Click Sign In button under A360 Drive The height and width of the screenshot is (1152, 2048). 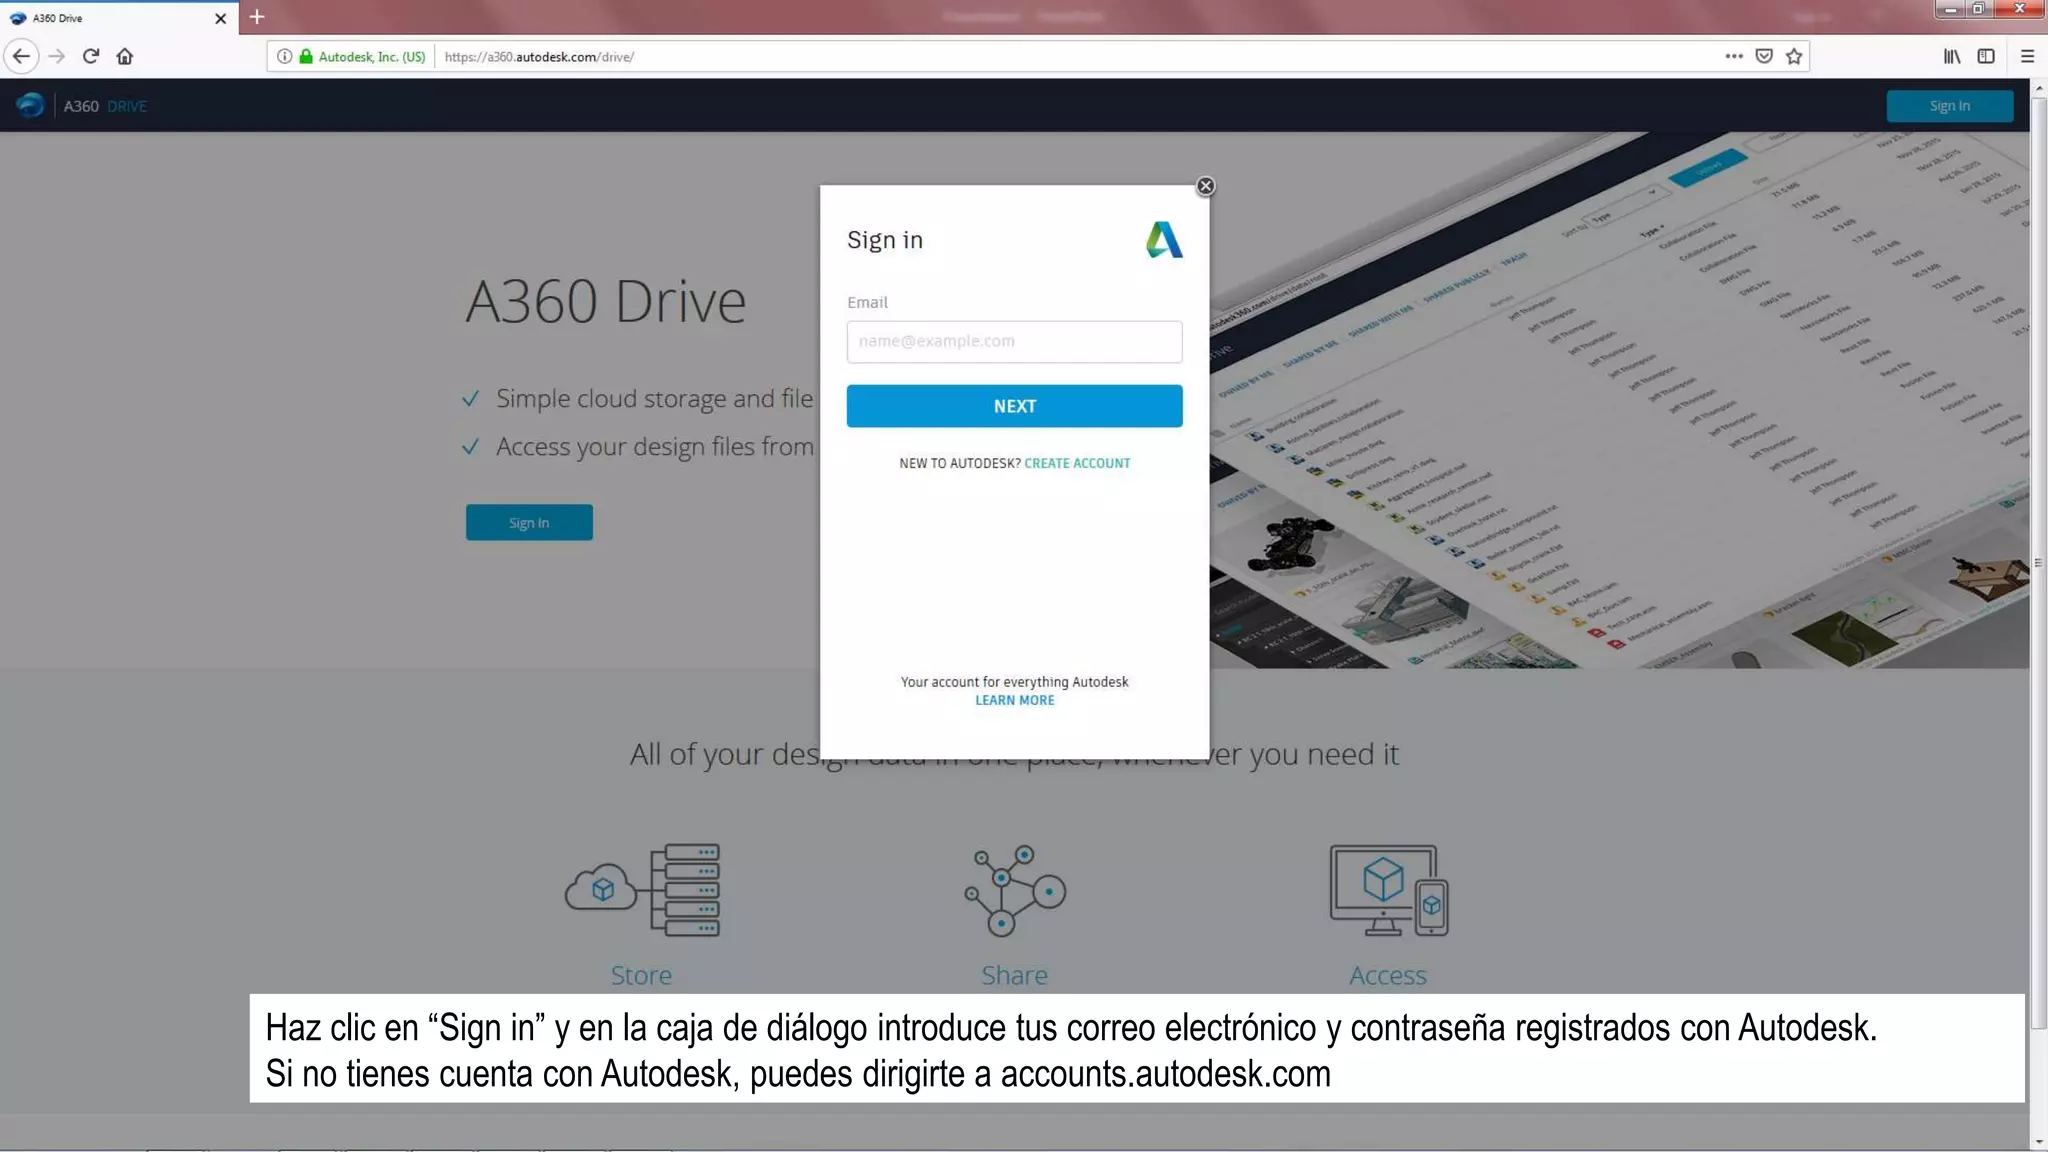[x=529, y=522]
